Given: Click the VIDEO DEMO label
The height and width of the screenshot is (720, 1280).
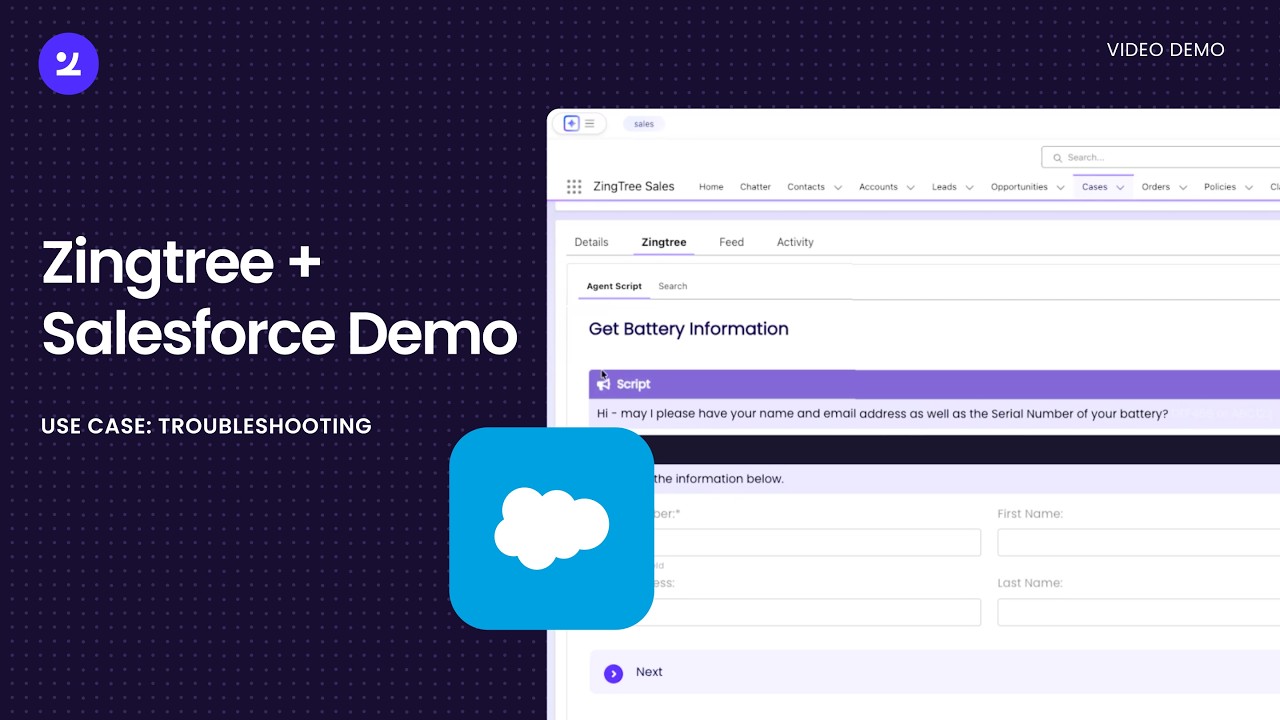Looking at the screenshot, I should point(1166,50).
